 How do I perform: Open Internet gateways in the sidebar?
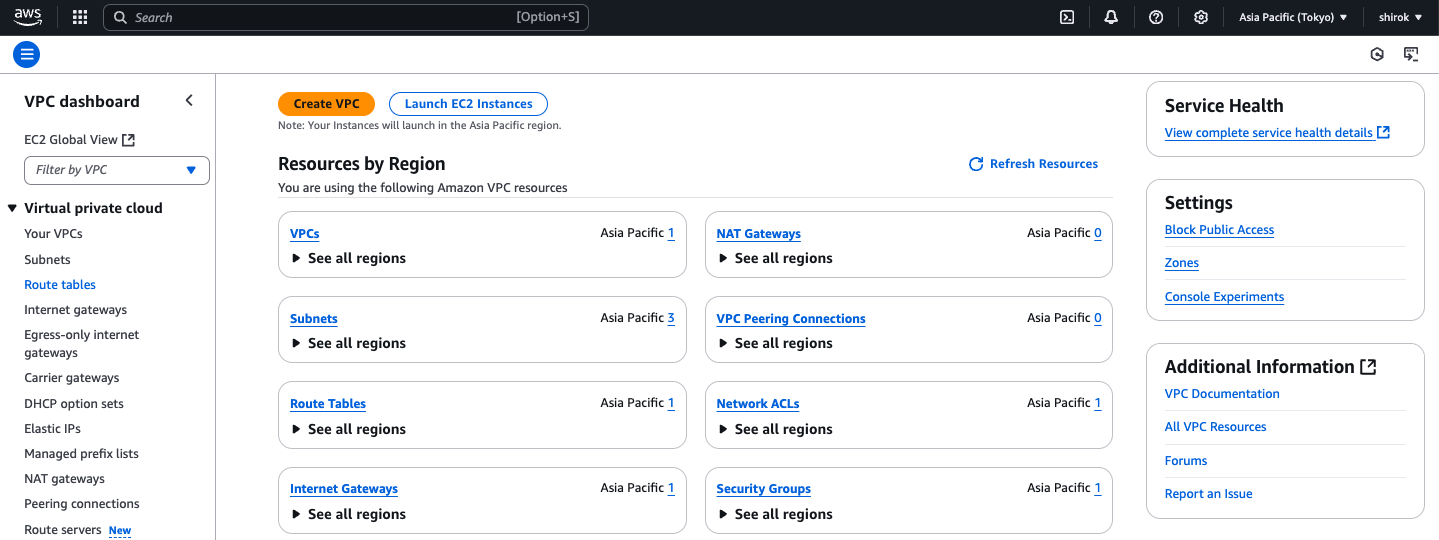click(75, 310)
